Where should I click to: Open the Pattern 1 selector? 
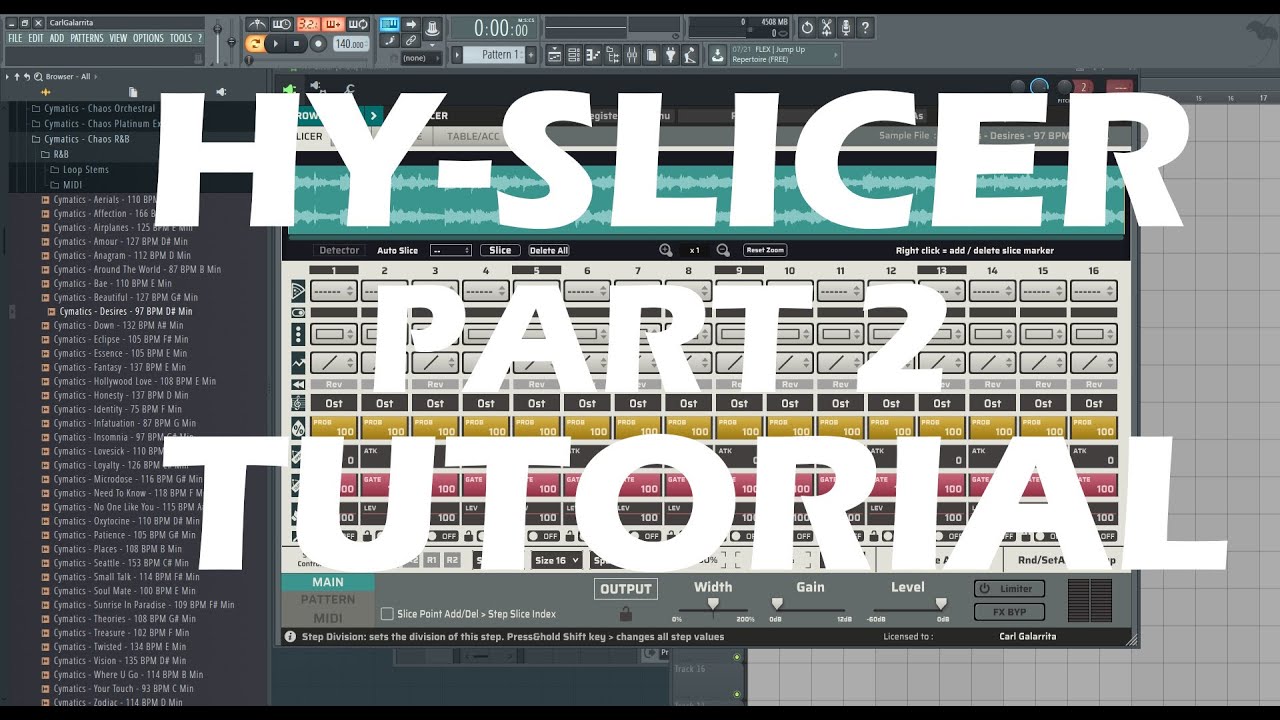coord(496,55)
